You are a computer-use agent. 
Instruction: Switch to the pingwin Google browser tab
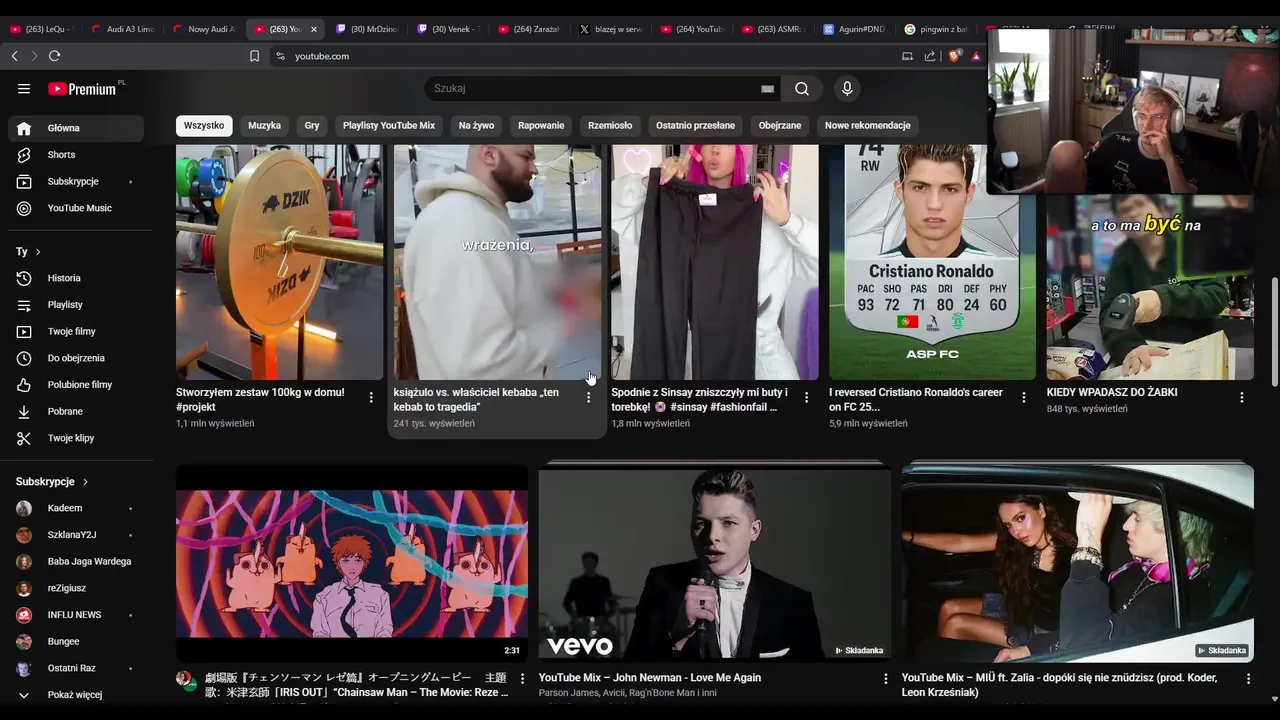pos(935,29)
